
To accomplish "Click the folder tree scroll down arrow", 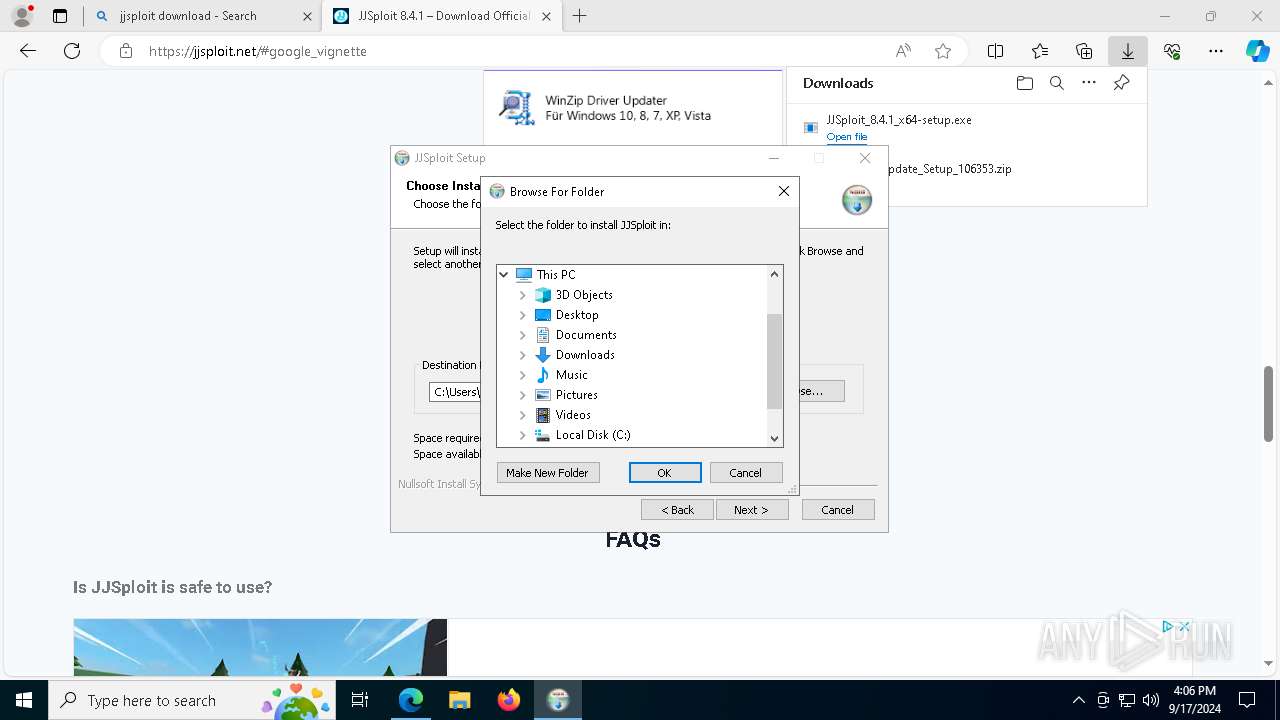I will 774,438.
